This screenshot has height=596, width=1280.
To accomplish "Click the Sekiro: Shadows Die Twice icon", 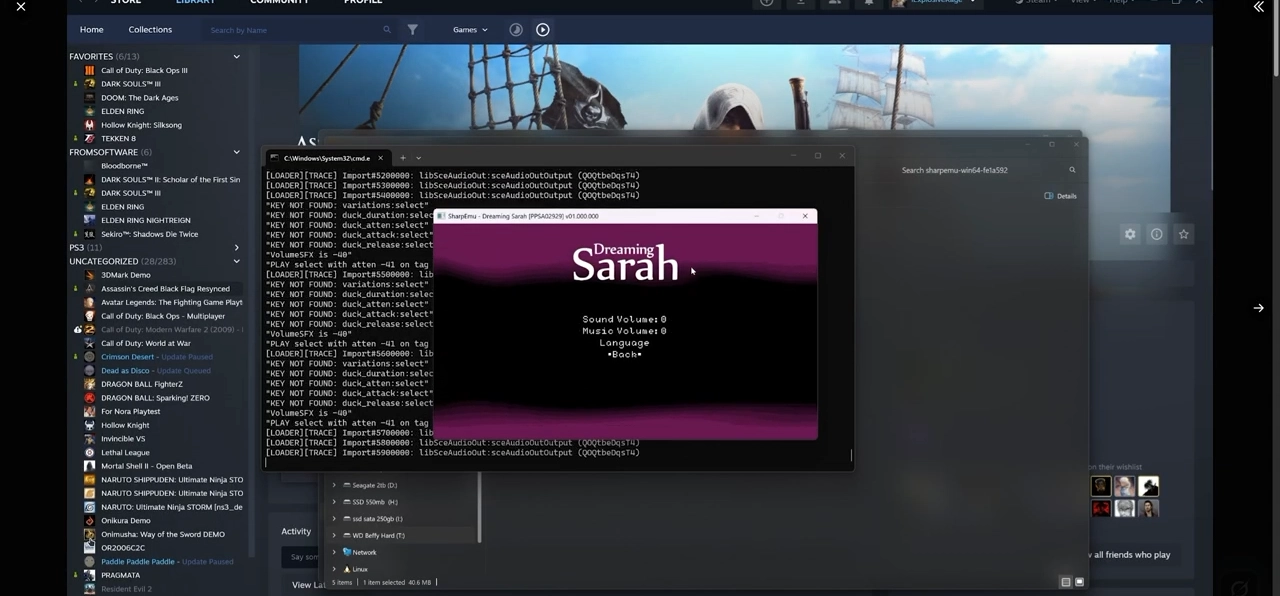I will point(90,234).
